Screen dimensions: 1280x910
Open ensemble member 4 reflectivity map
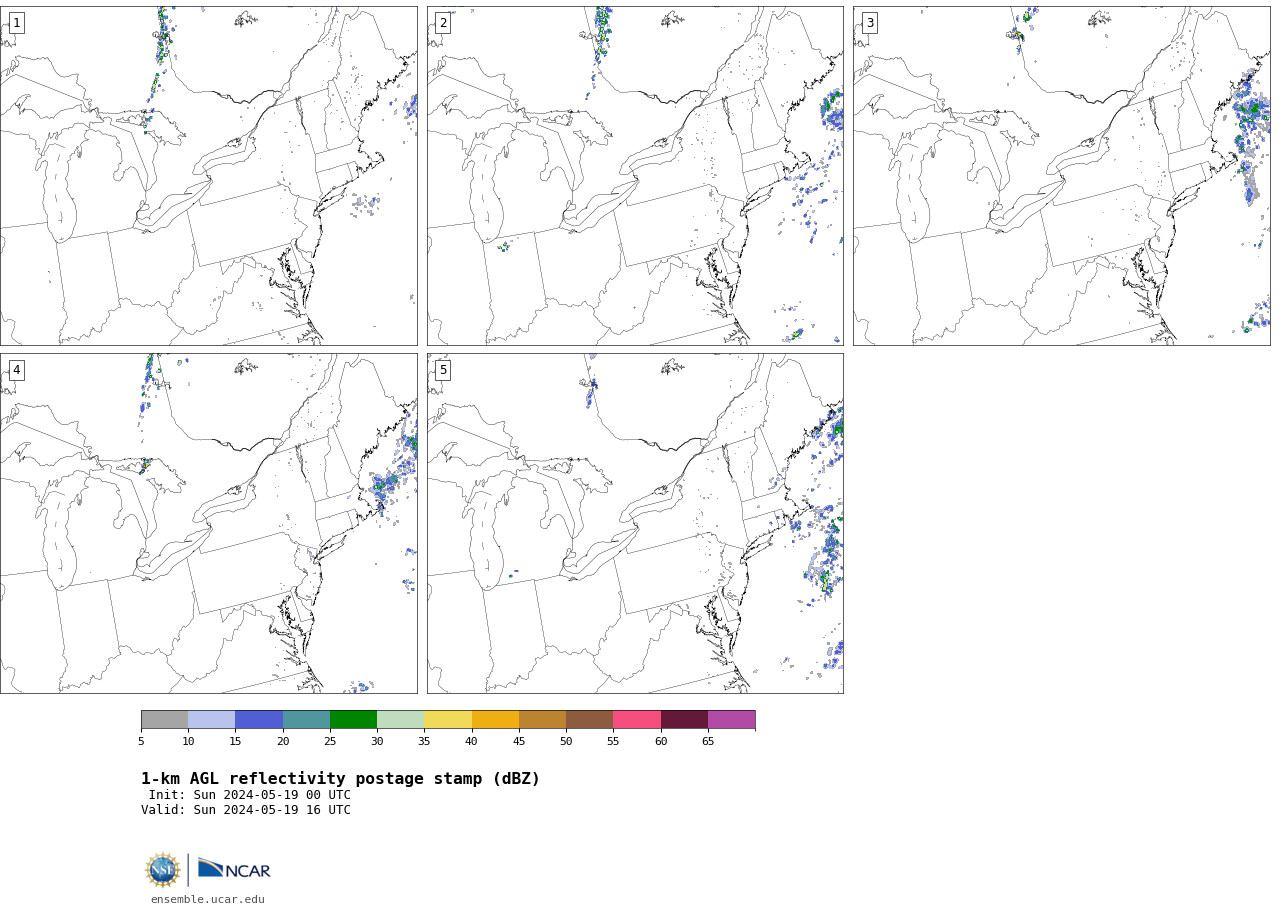point(208,523)
